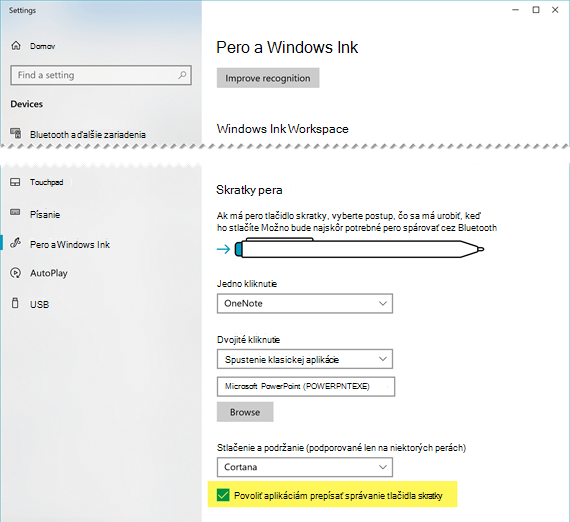Go to Touchpad settings

[47, 182]
